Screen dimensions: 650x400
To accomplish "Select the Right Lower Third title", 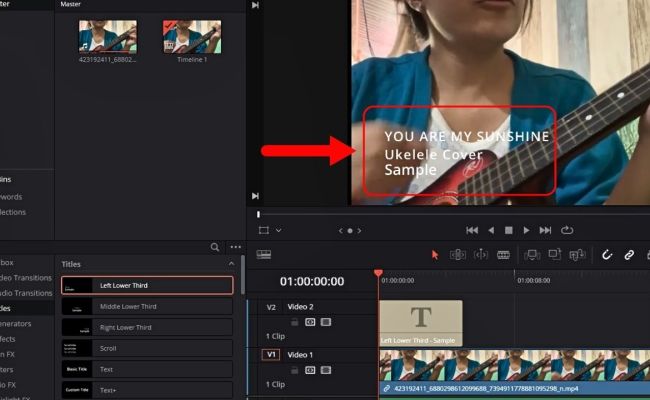I will [x=147, y=327].
